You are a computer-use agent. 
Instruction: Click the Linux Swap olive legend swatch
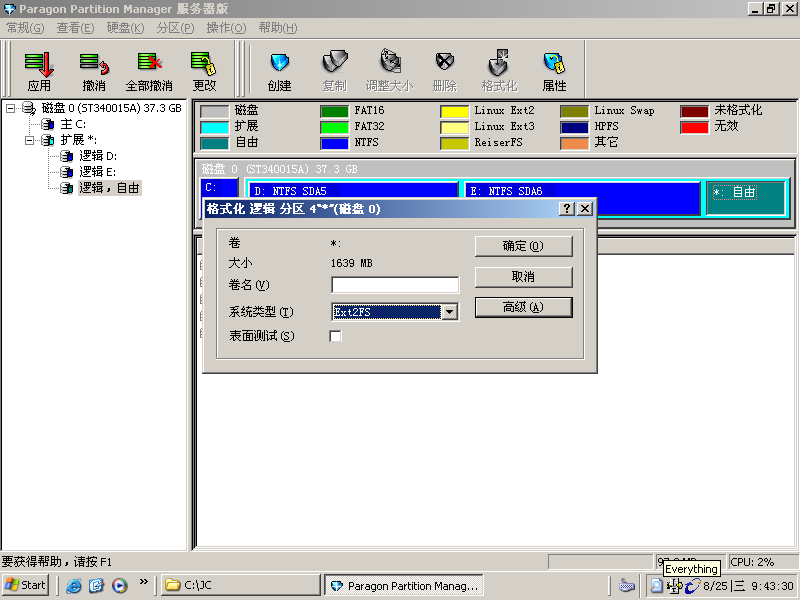574,111
